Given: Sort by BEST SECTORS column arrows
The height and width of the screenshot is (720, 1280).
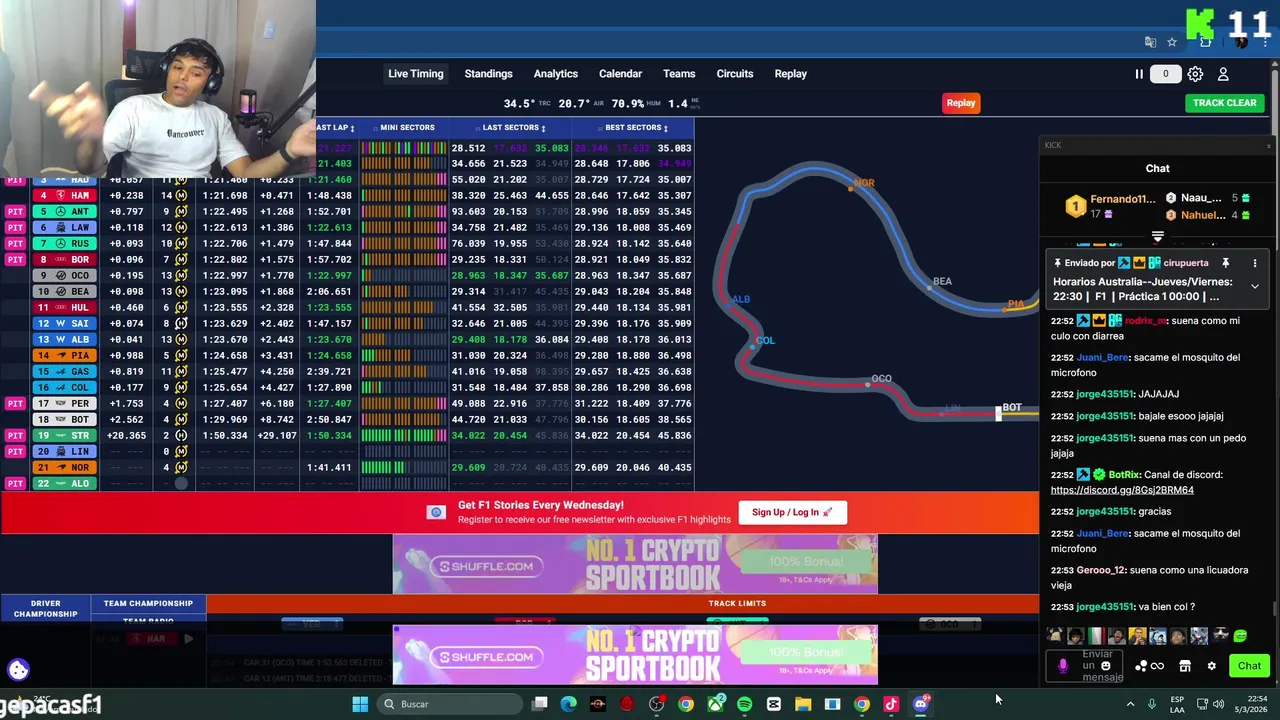Looking at the screenshot, I should click(666, 128).
